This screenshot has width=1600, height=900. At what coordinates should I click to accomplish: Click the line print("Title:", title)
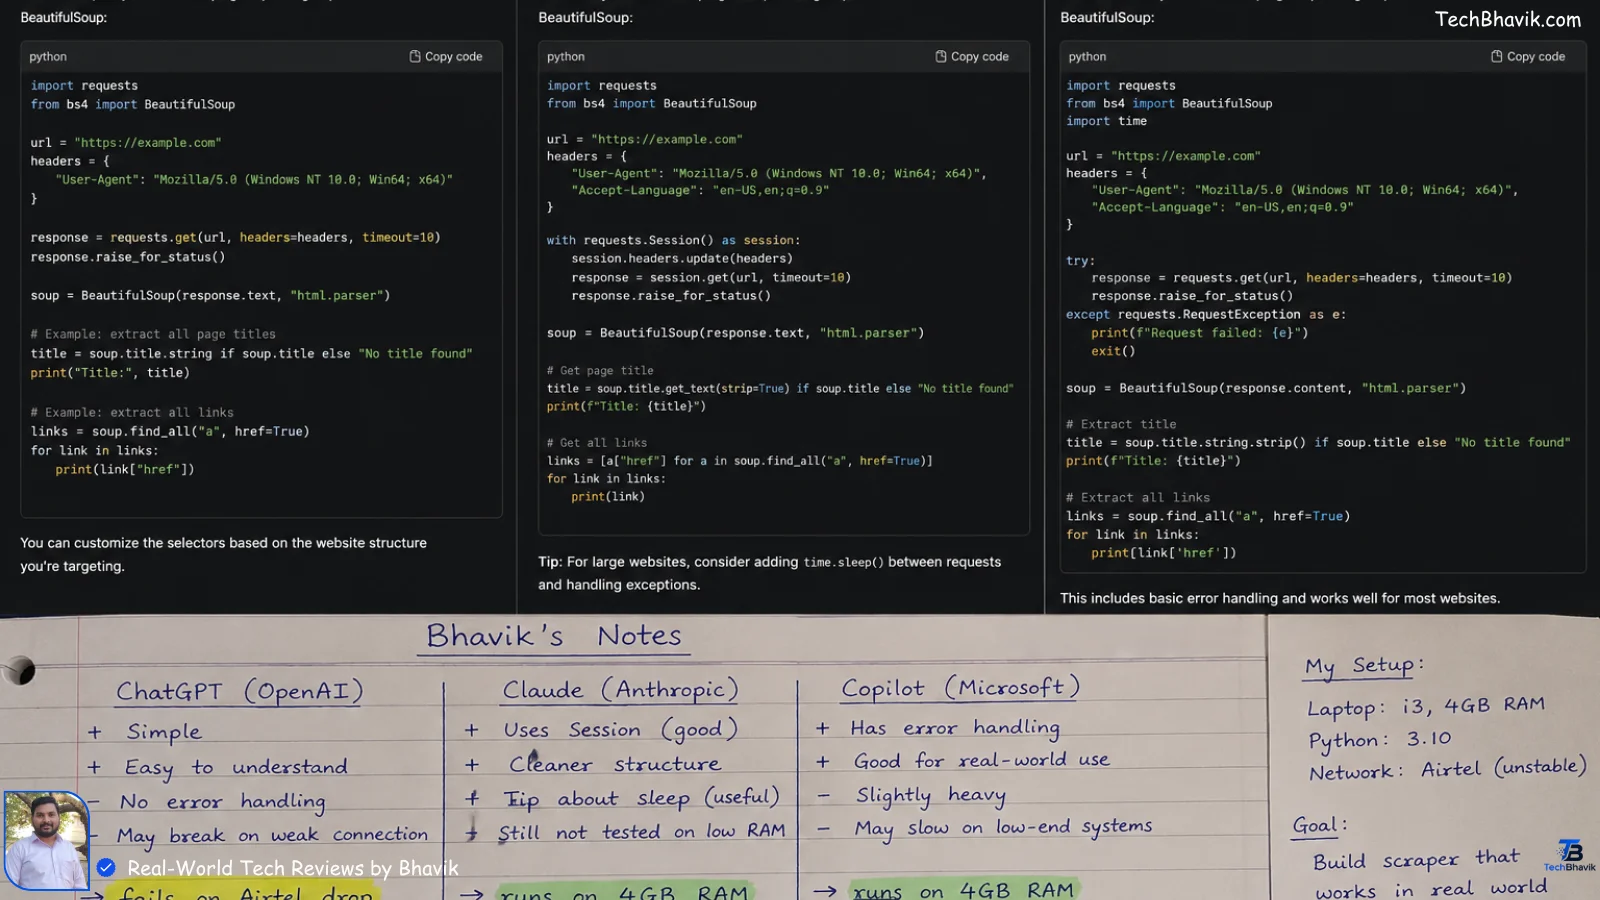click(x=110, y=373)
